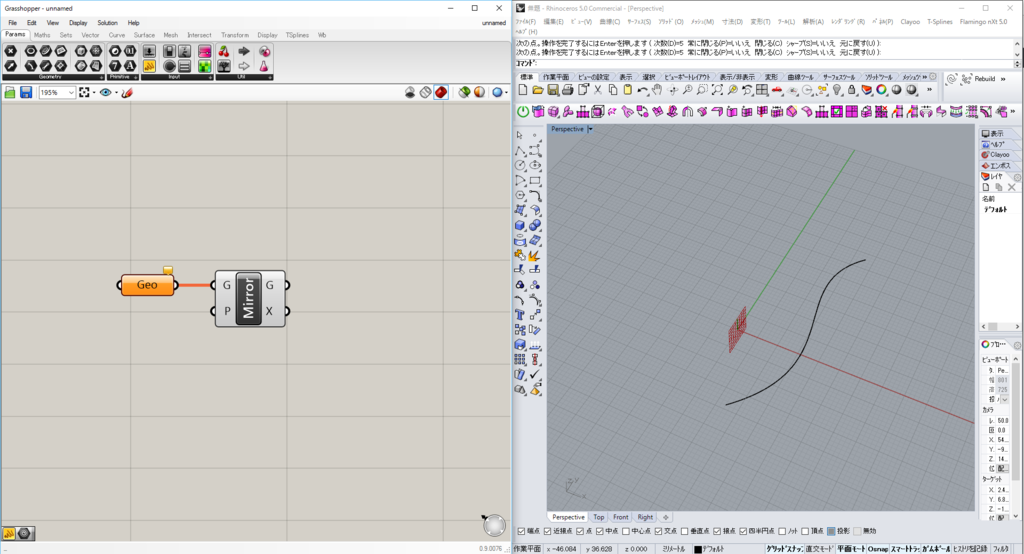The width and height of the screenshot is (1024, 554).
Task: Switch to Curve tab in Grasshopper
Action: click(117, 35)
